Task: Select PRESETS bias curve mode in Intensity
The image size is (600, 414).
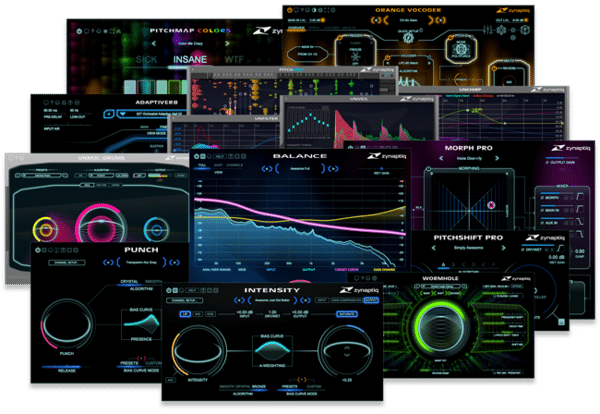Action: 290,386
